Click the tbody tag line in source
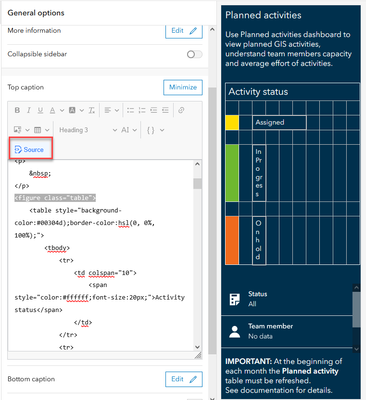 coord(57,248)
